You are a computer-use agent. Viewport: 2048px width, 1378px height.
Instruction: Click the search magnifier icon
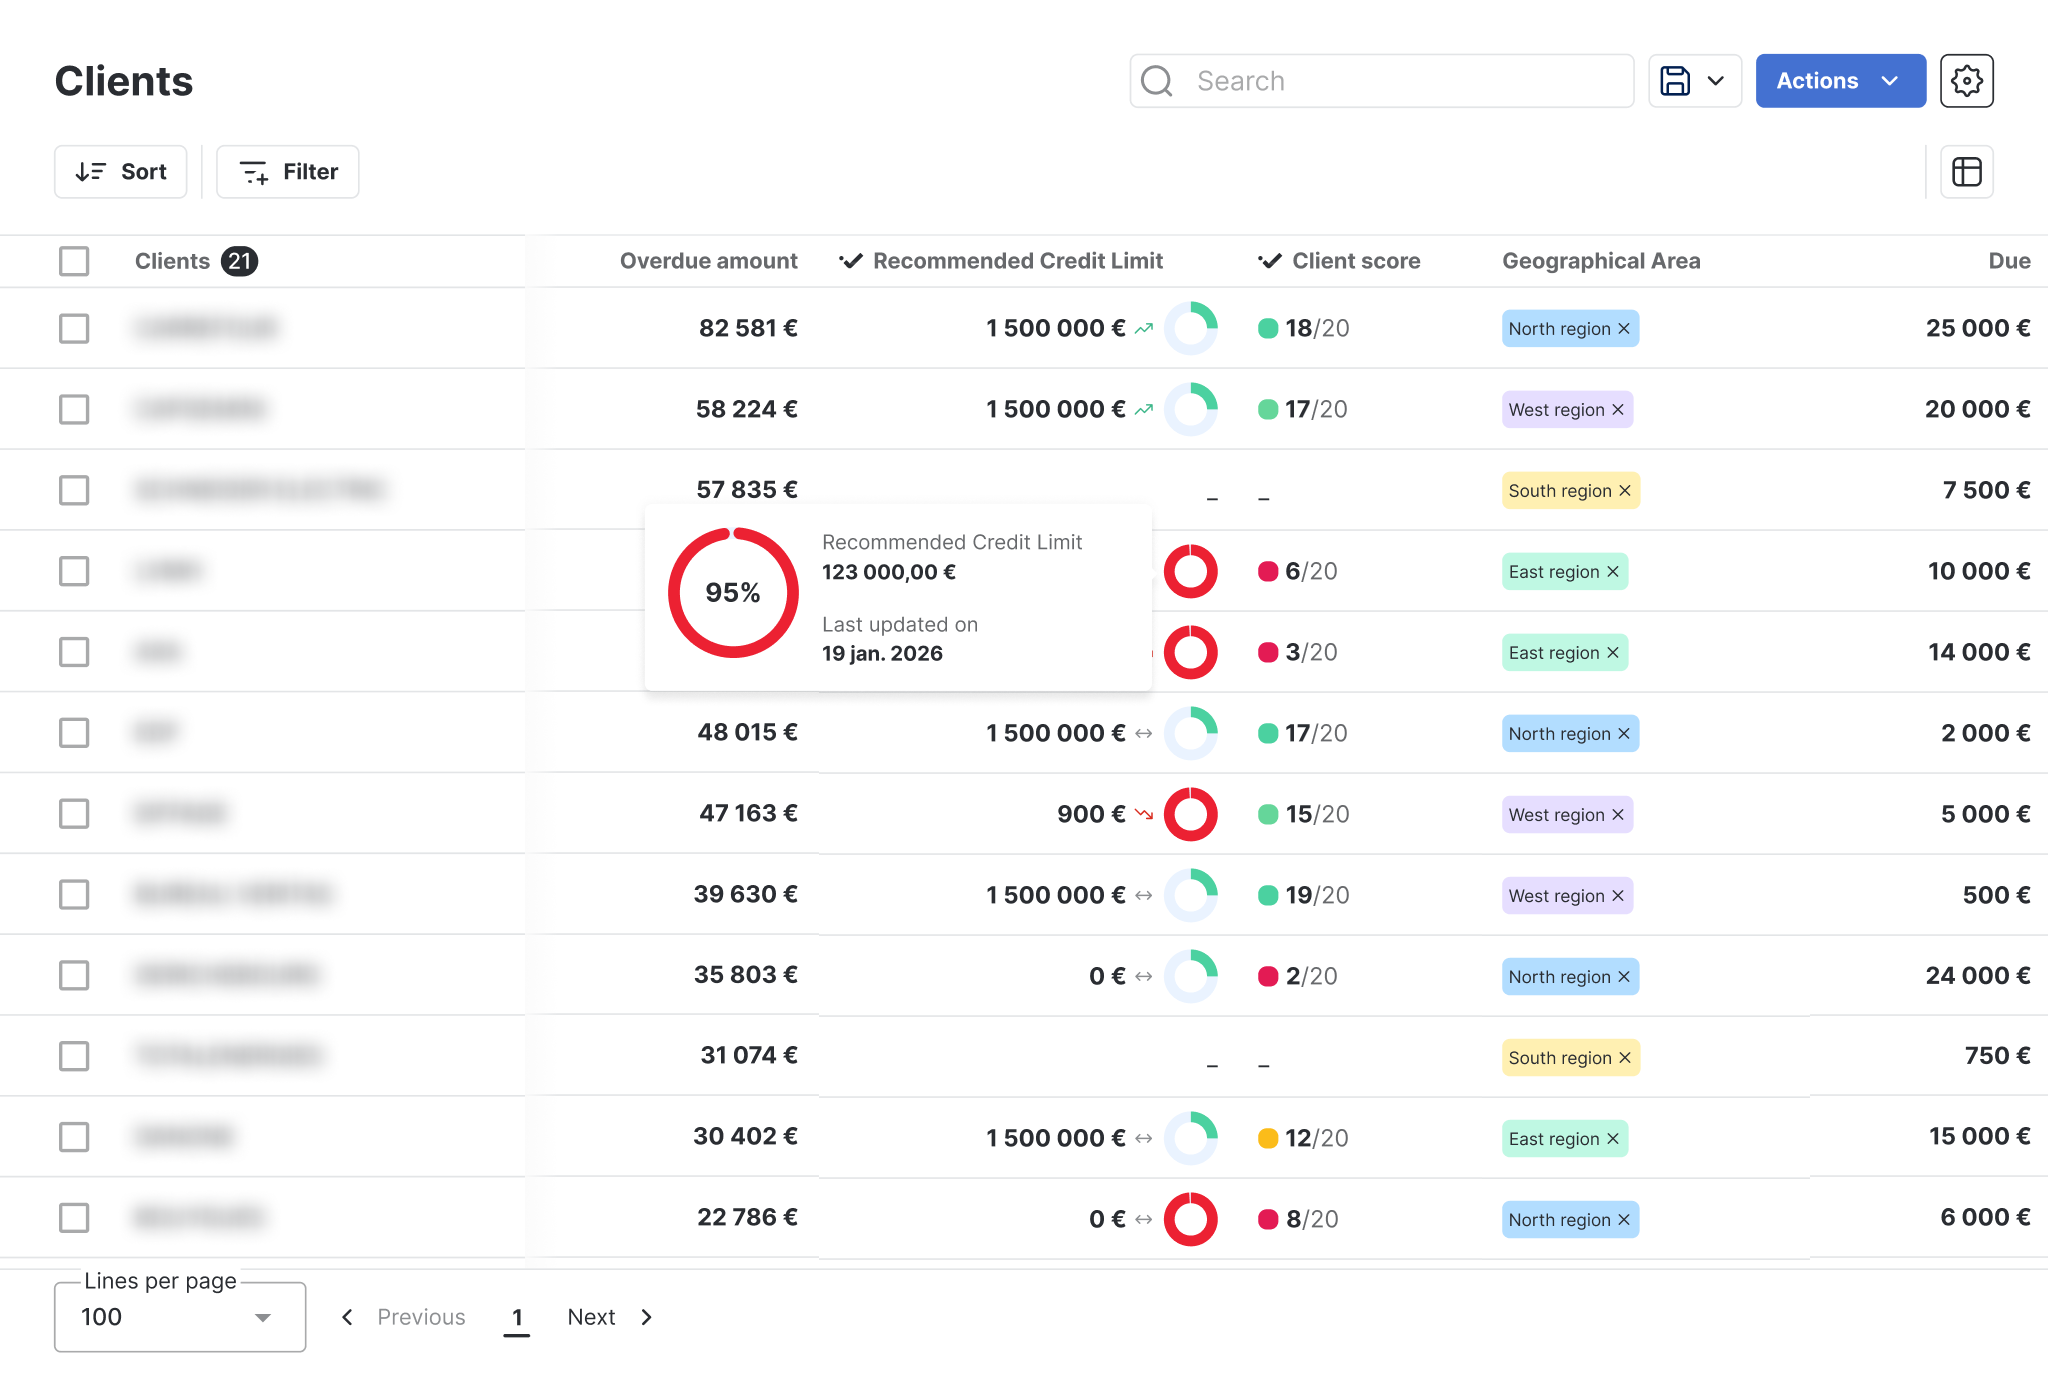tap(1157, 81)
